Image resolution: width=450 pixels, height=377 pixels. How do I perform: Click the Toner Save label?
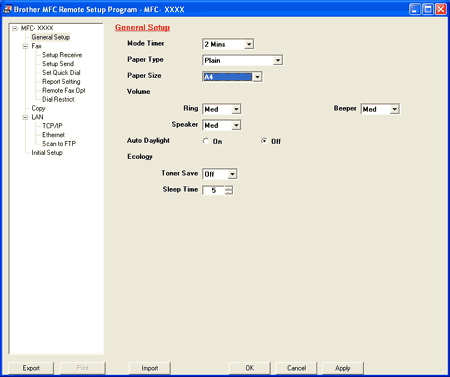click(x=180, y=173)
